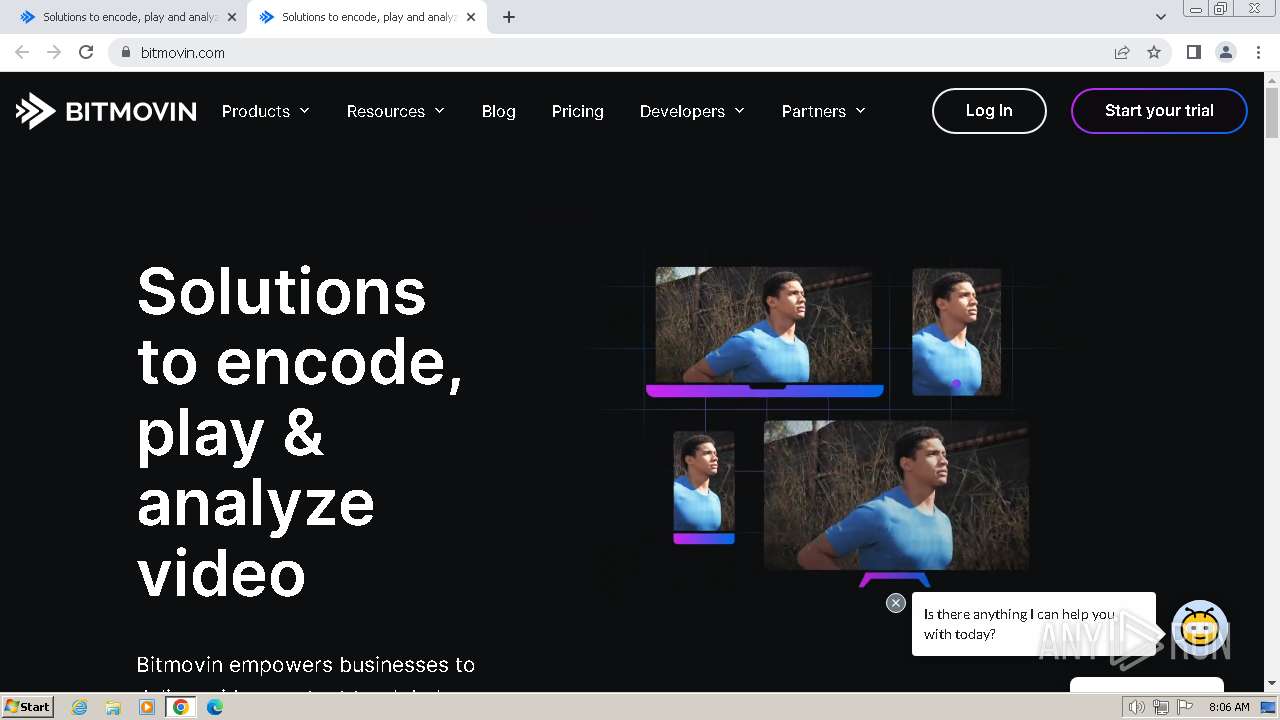Viewport: 1280px width, 720px height.
Task: Toggle the Chrome side panel icon
Action: coord(1193,52)
